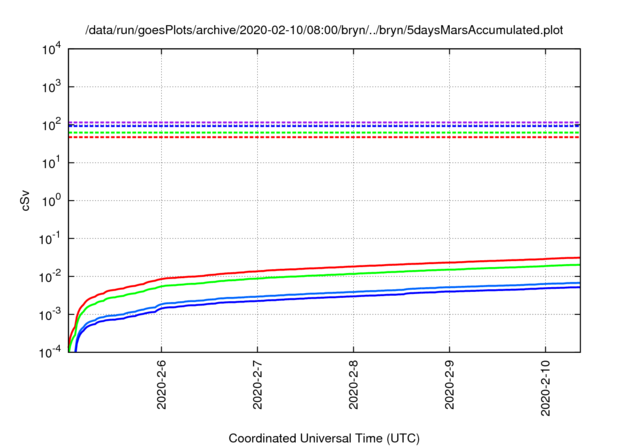Click the Coordinated Universal Time (UTC) axis label
The width and height of the screenshot is (640, 448).
(x=324, y=438)
